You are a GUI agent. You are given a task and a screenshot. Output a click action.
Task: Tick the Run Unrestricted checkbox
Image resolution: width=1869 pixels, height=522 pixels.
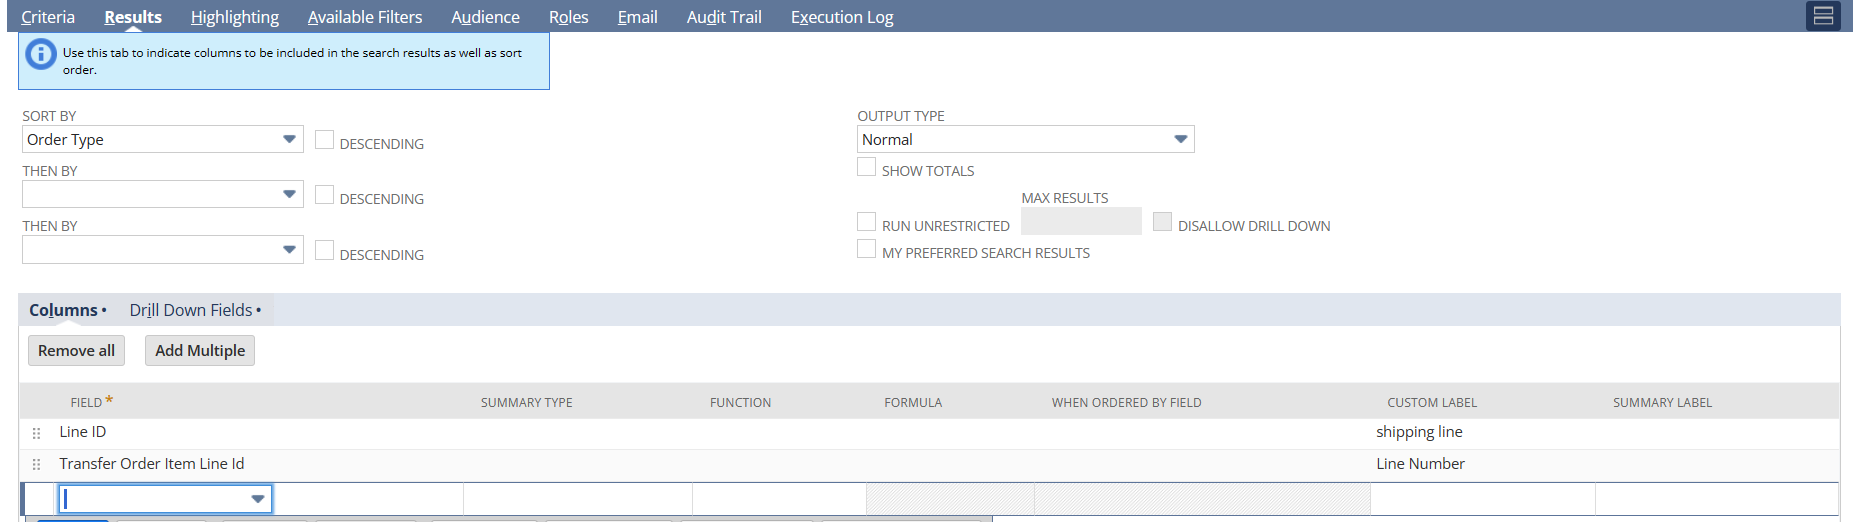(x=866, y=222)
